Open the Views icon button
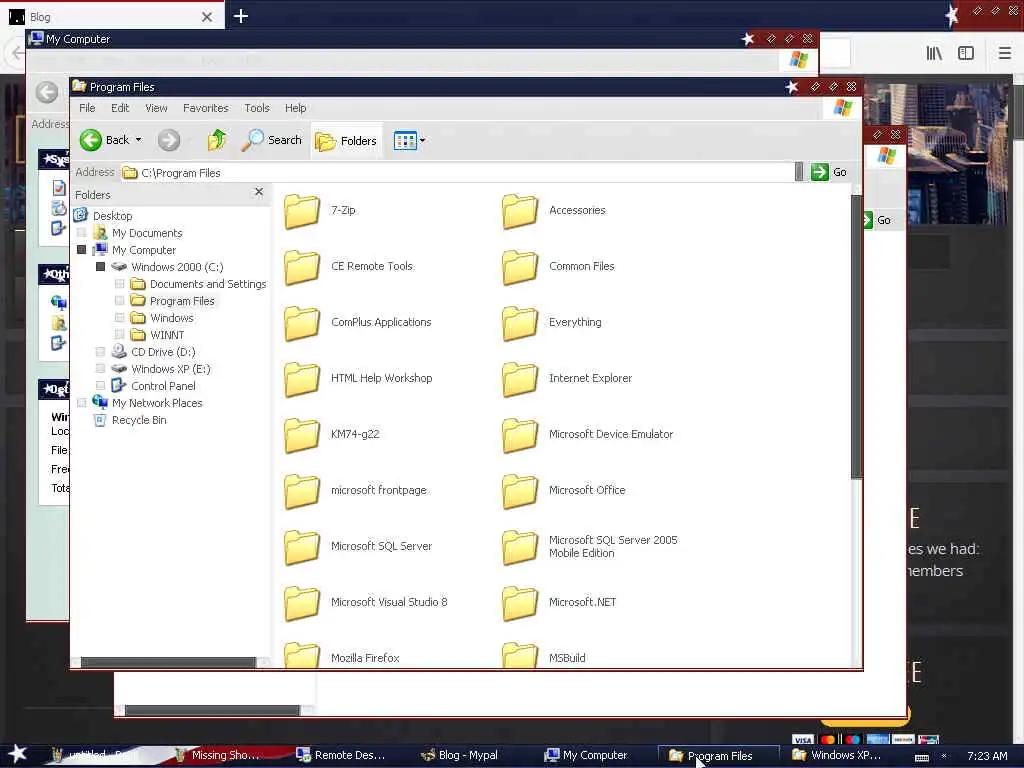The width and height of the screenshot is (1024, 768). (x=405, y=140)
